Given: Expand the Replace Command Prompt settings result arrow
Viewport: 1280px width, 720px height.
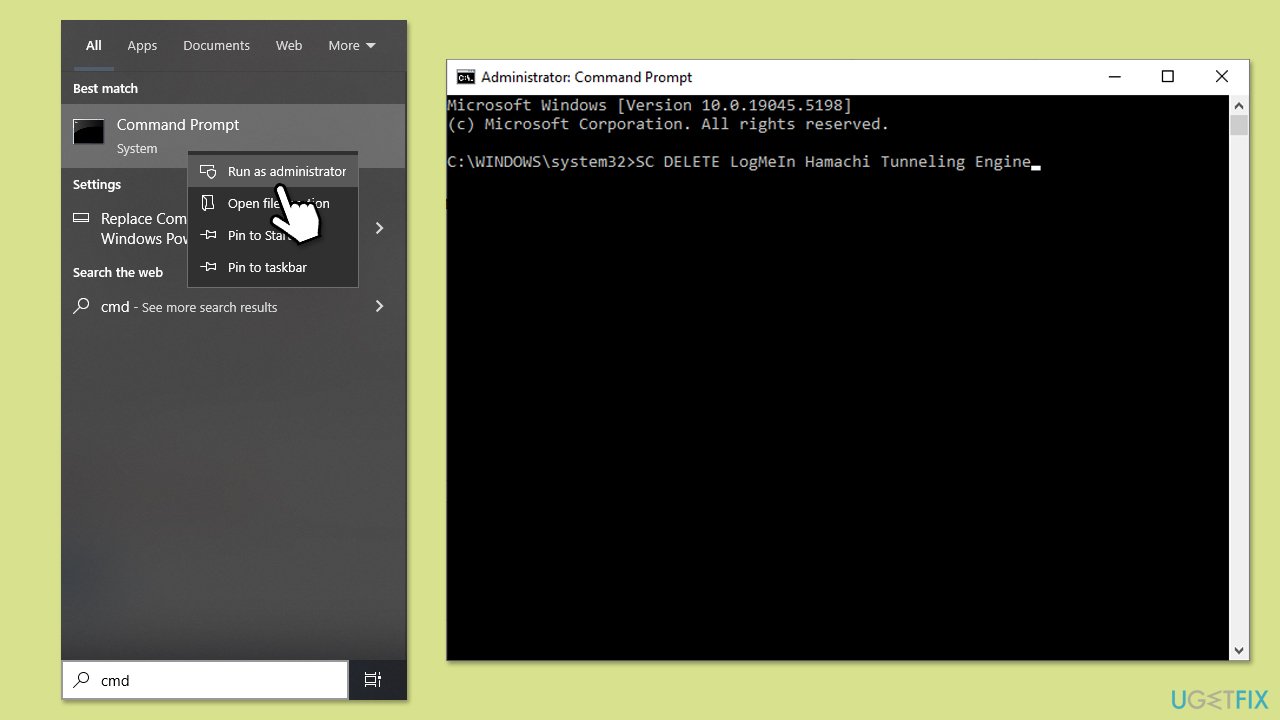Looking at the screenshot, I should click(379, 228).
